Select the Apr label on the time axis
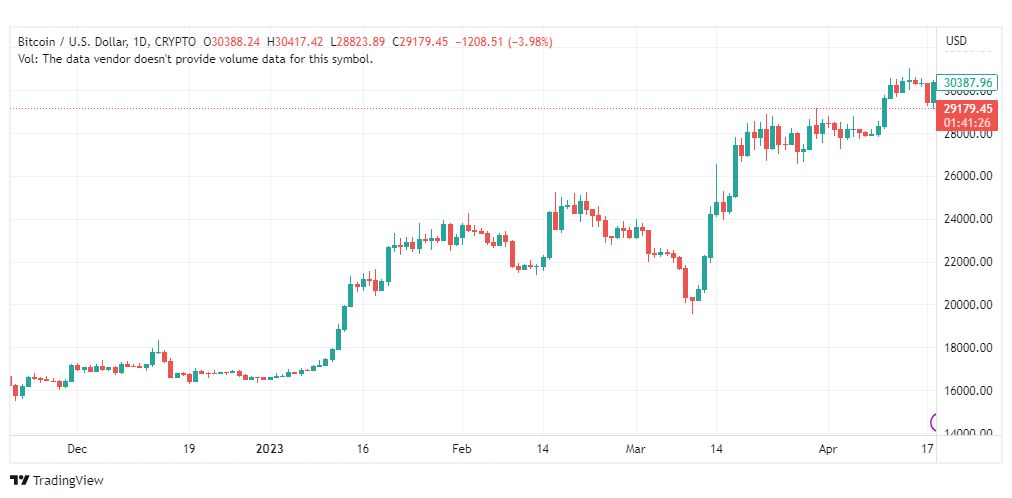 tap(826, 449)
